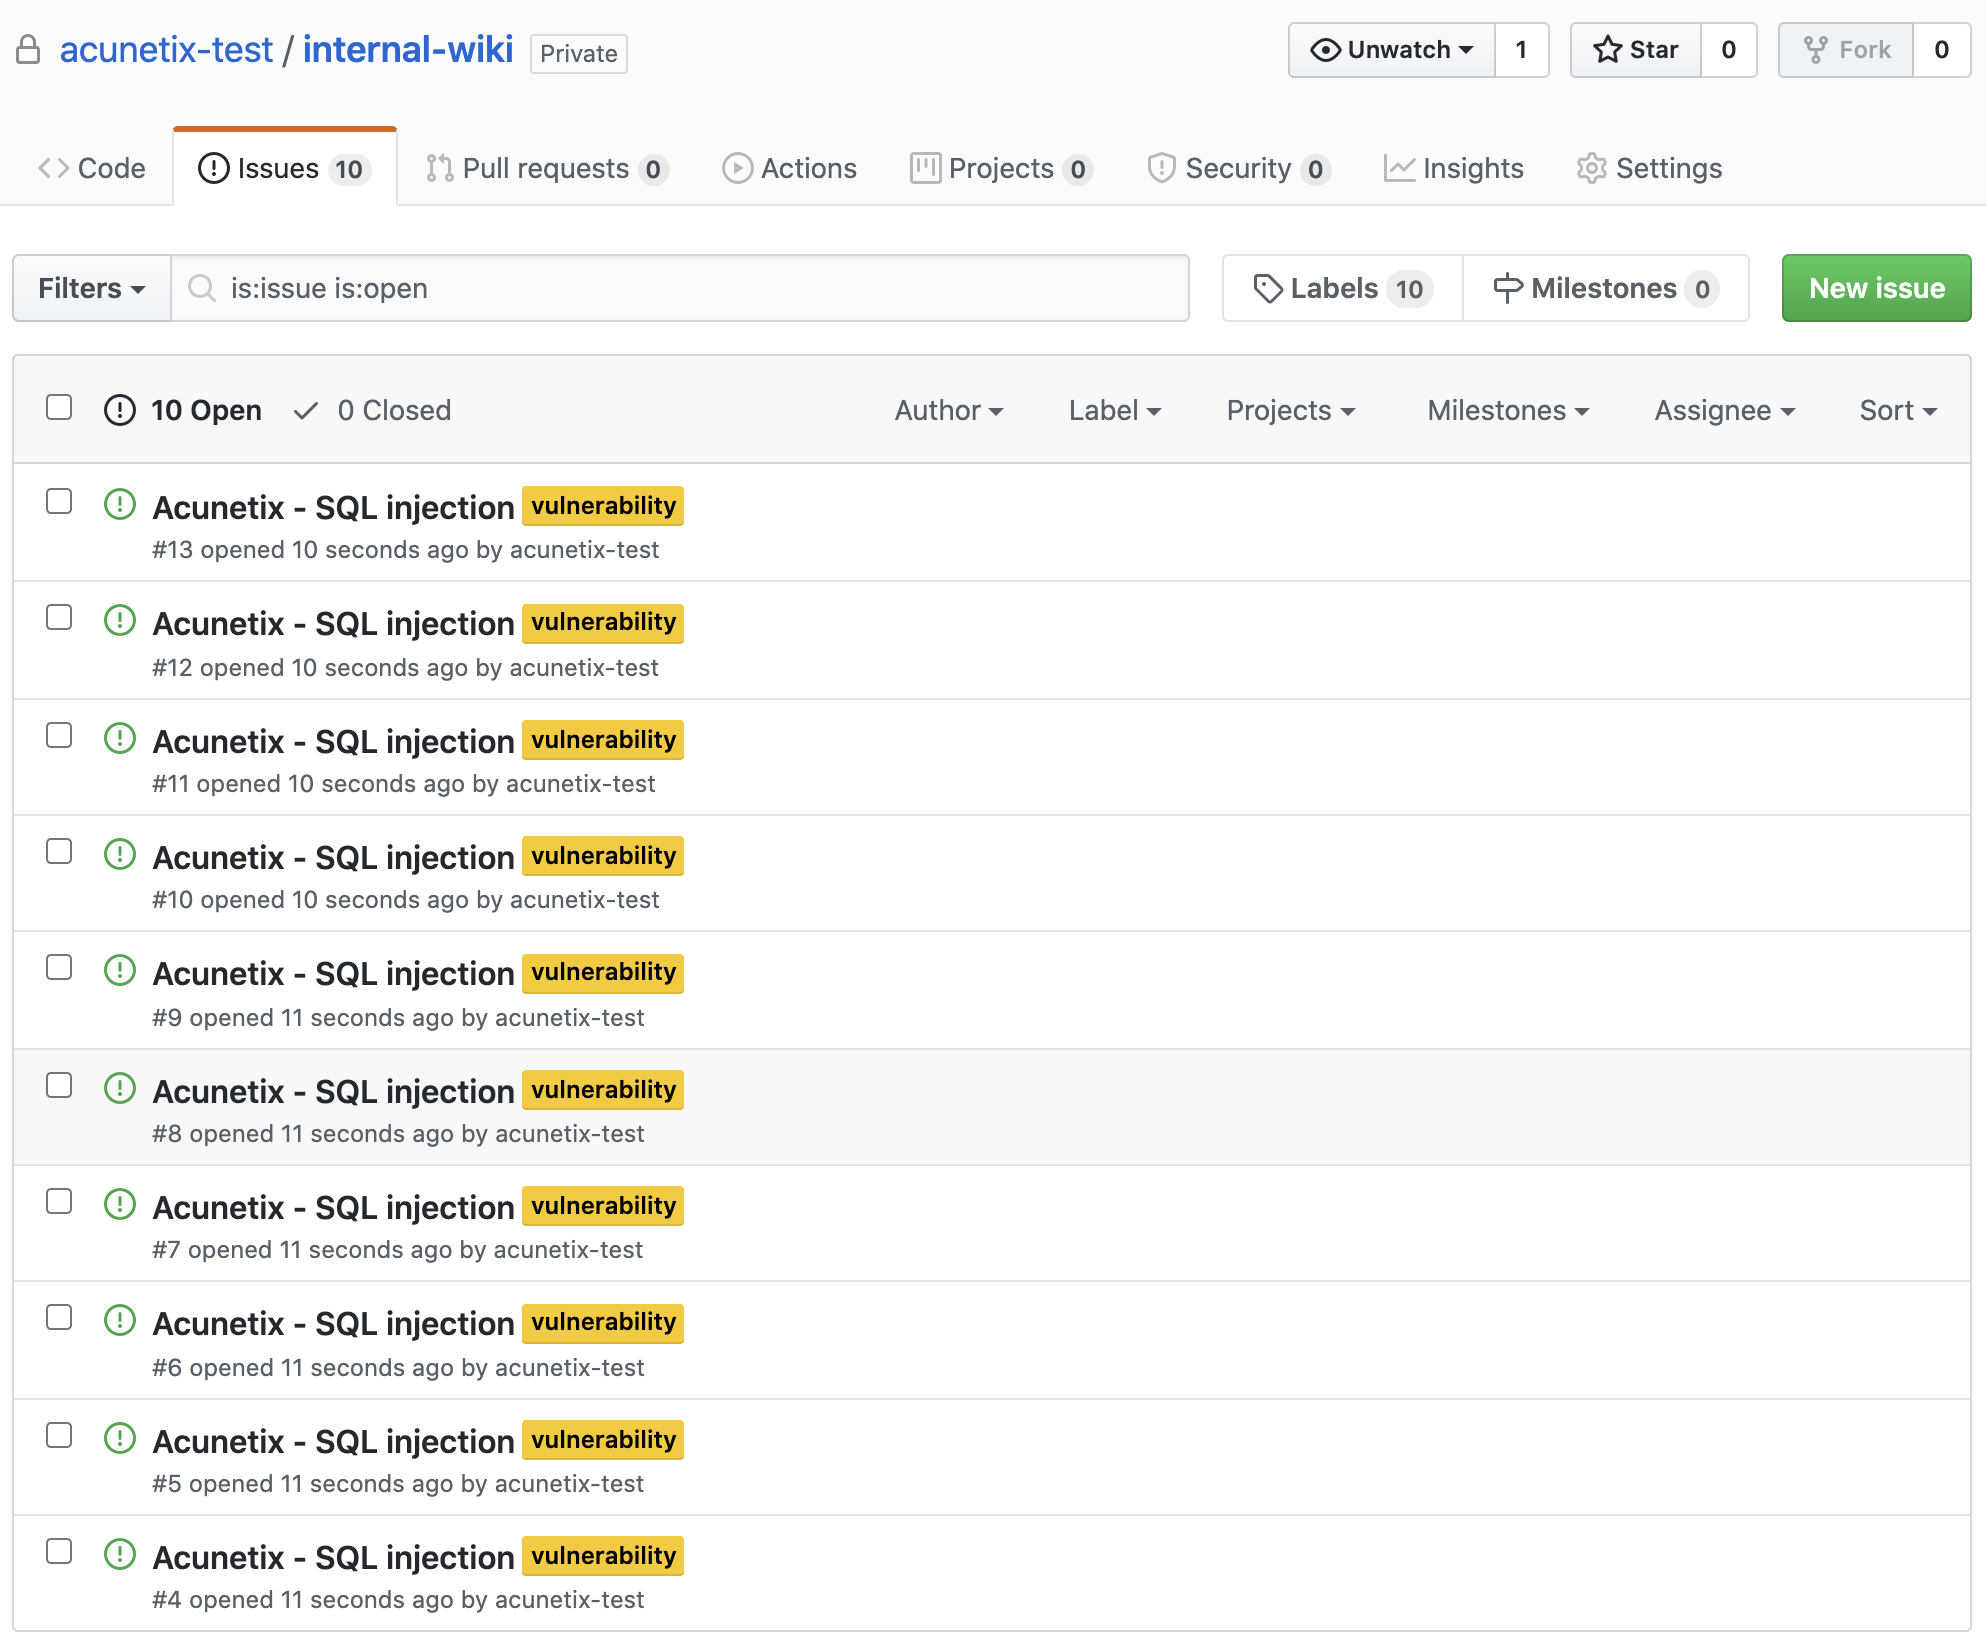
Task: Click the Issues tab icon
Action: pyautogui.click(x=211, y=167)
